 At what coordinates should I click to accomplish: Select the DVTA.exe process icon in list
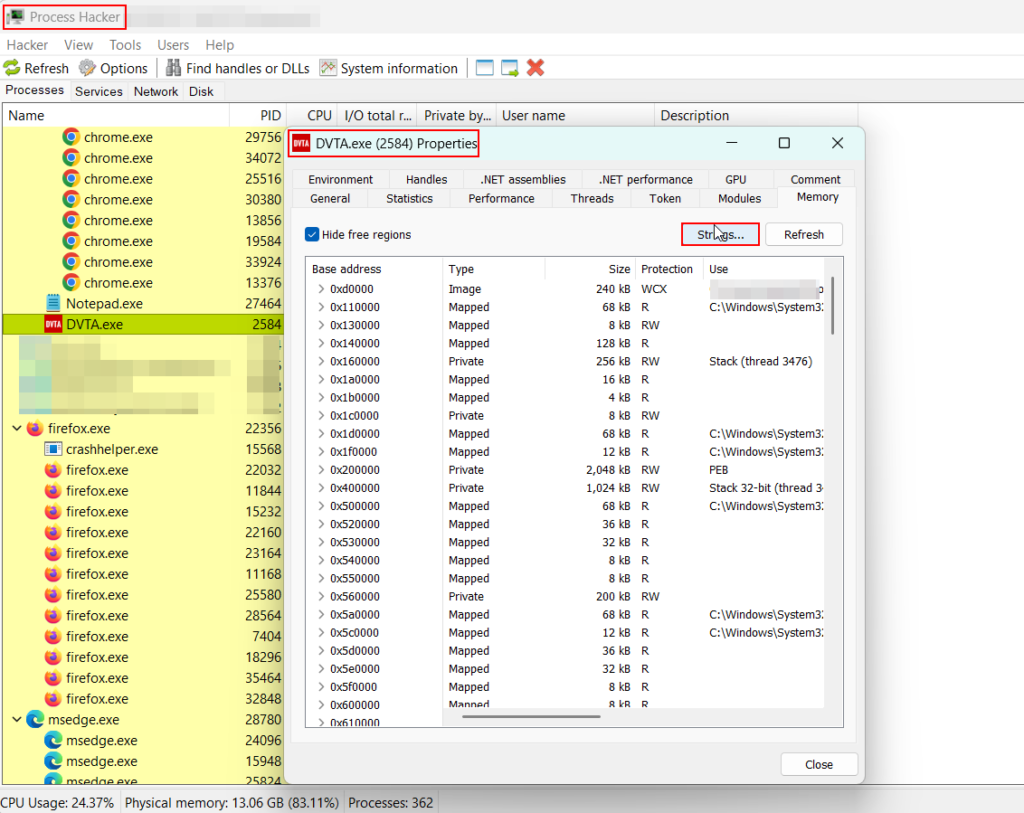pos(53,324)
